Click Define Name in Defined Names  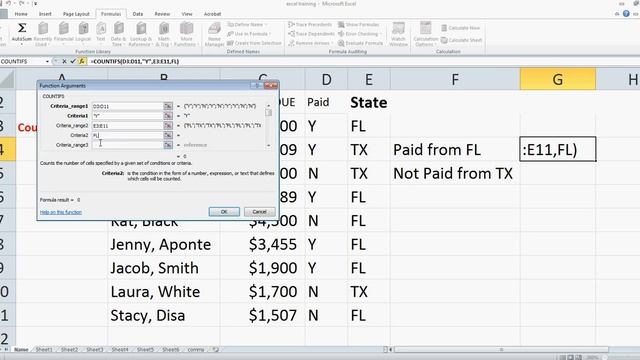[247, 24]
